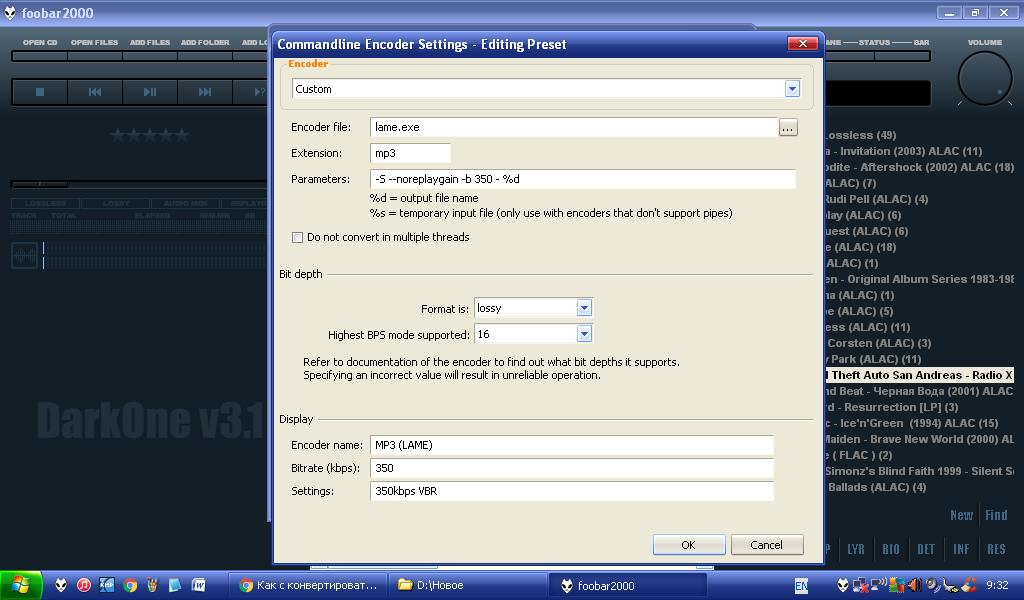Viewport: 1024px width, 600px height.
Task: Click the EN language indicator in tray
Action: [801, 585]
